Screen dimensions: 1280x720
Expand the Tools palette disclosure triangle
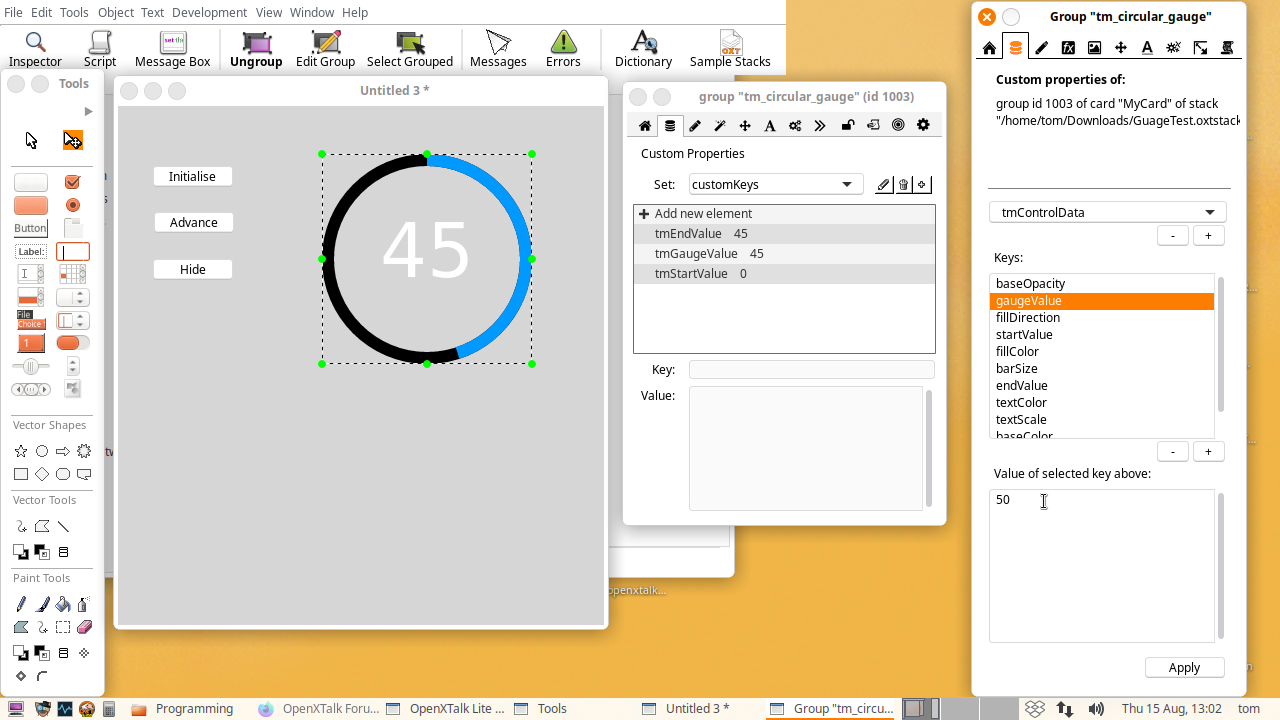point(88,111)
